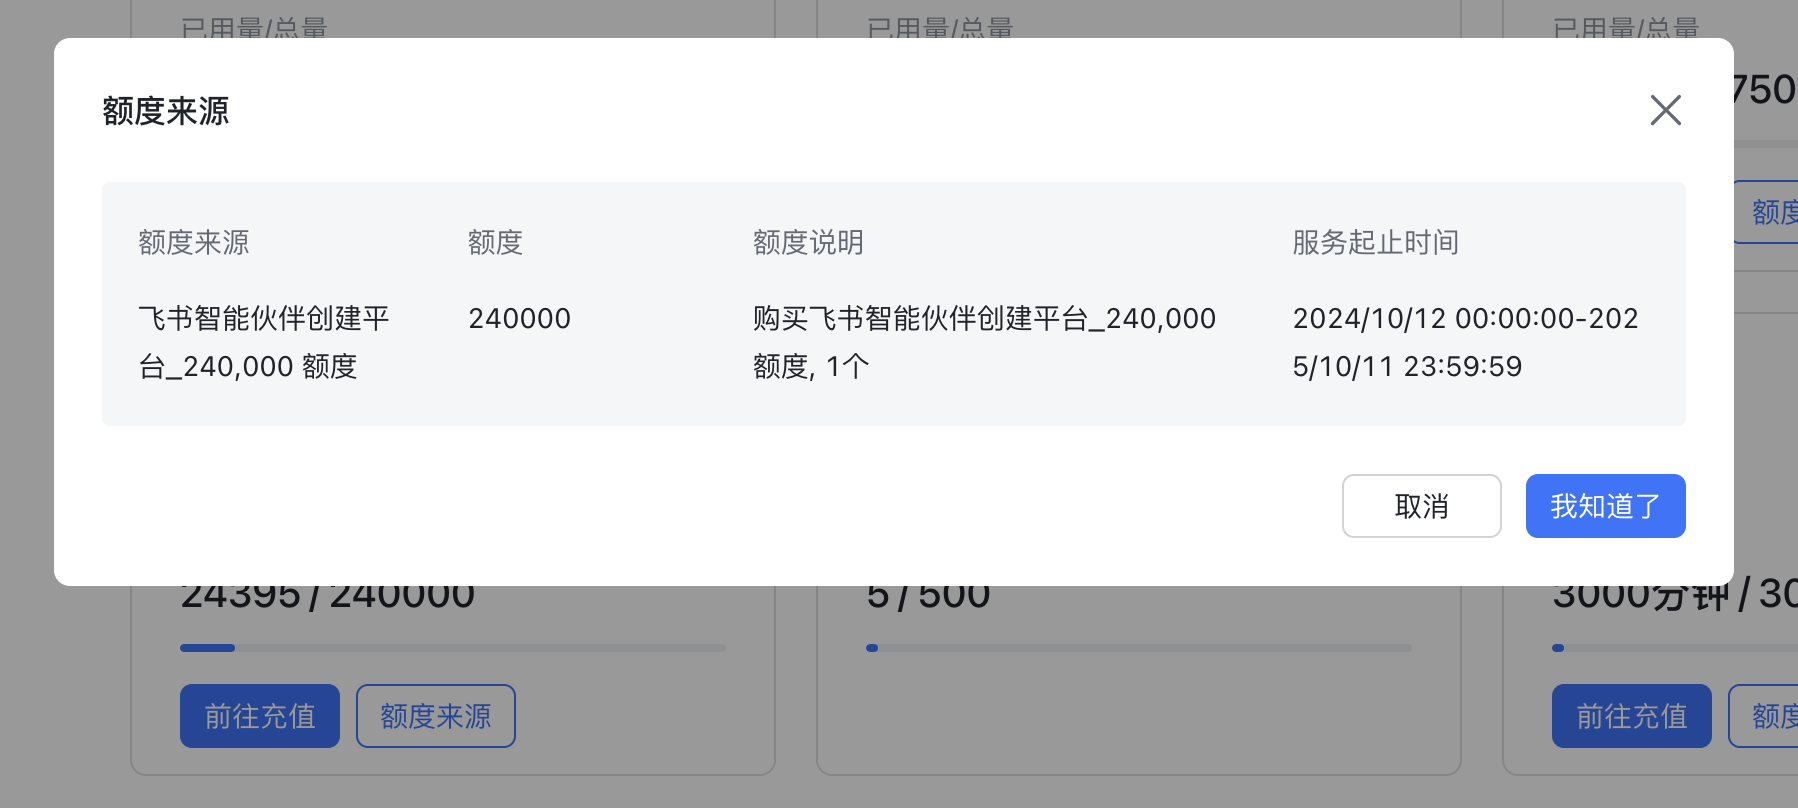
Task: Click the 5 / 500 usage progress bar
Action: pos(1139,648)
